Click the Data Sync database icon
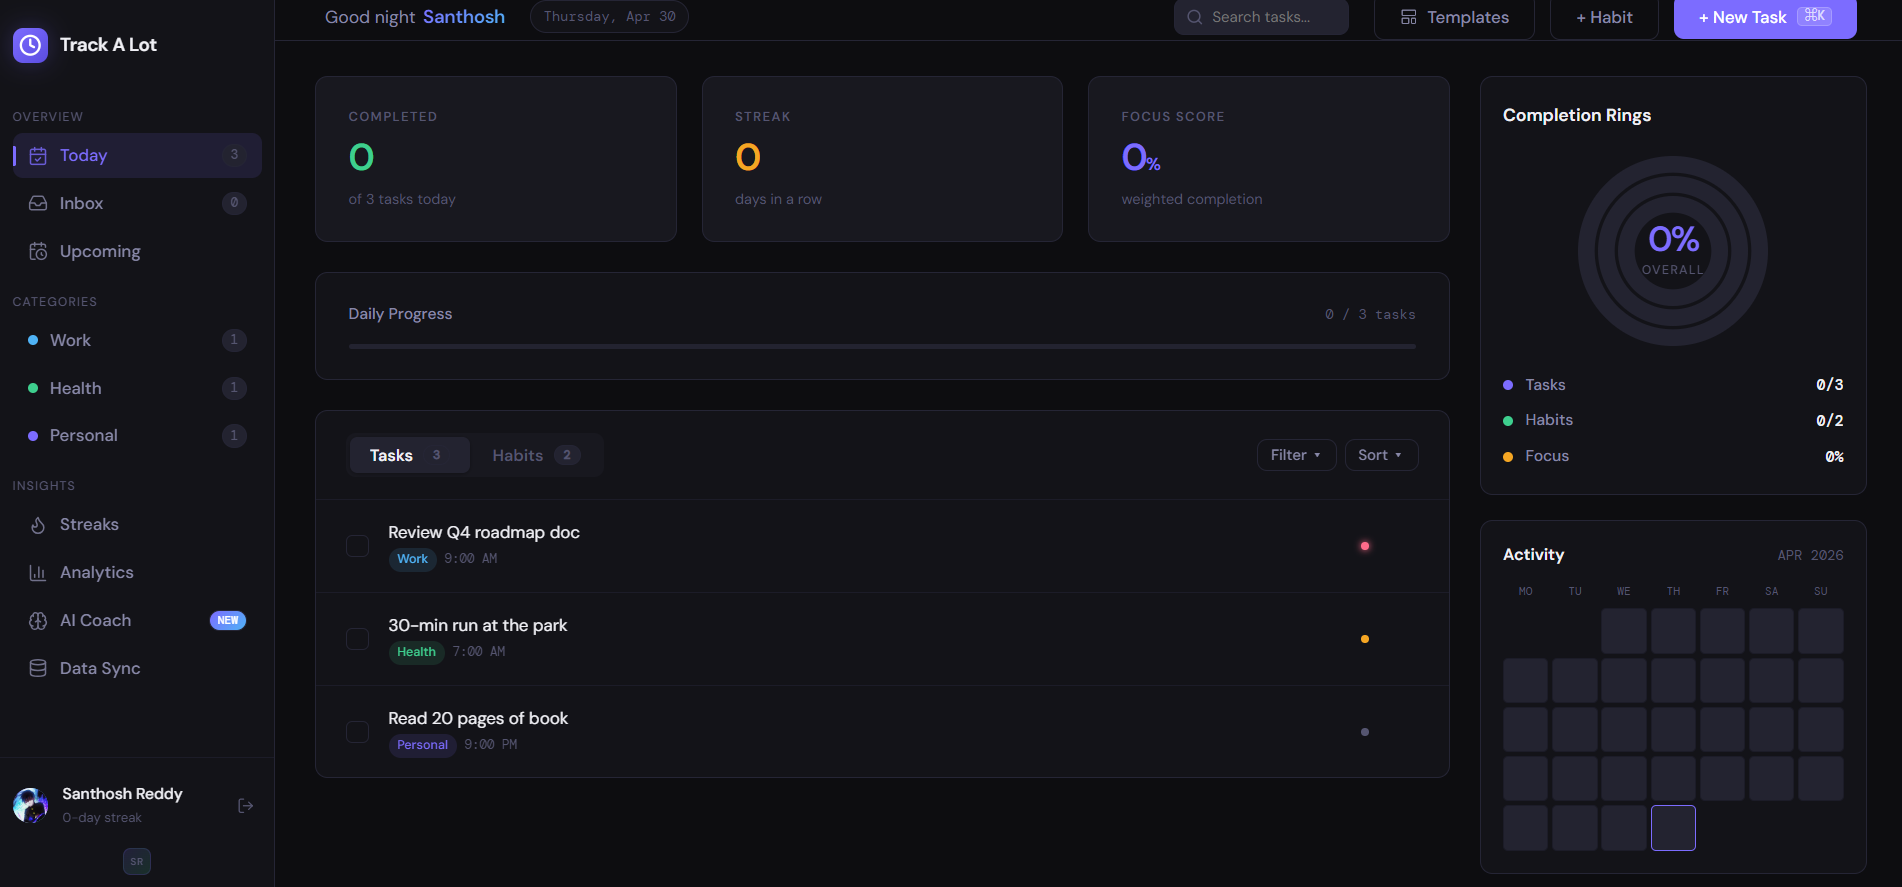Image resolution: width=1902 pixels, height=887 pixels. (x=38, y=668)
